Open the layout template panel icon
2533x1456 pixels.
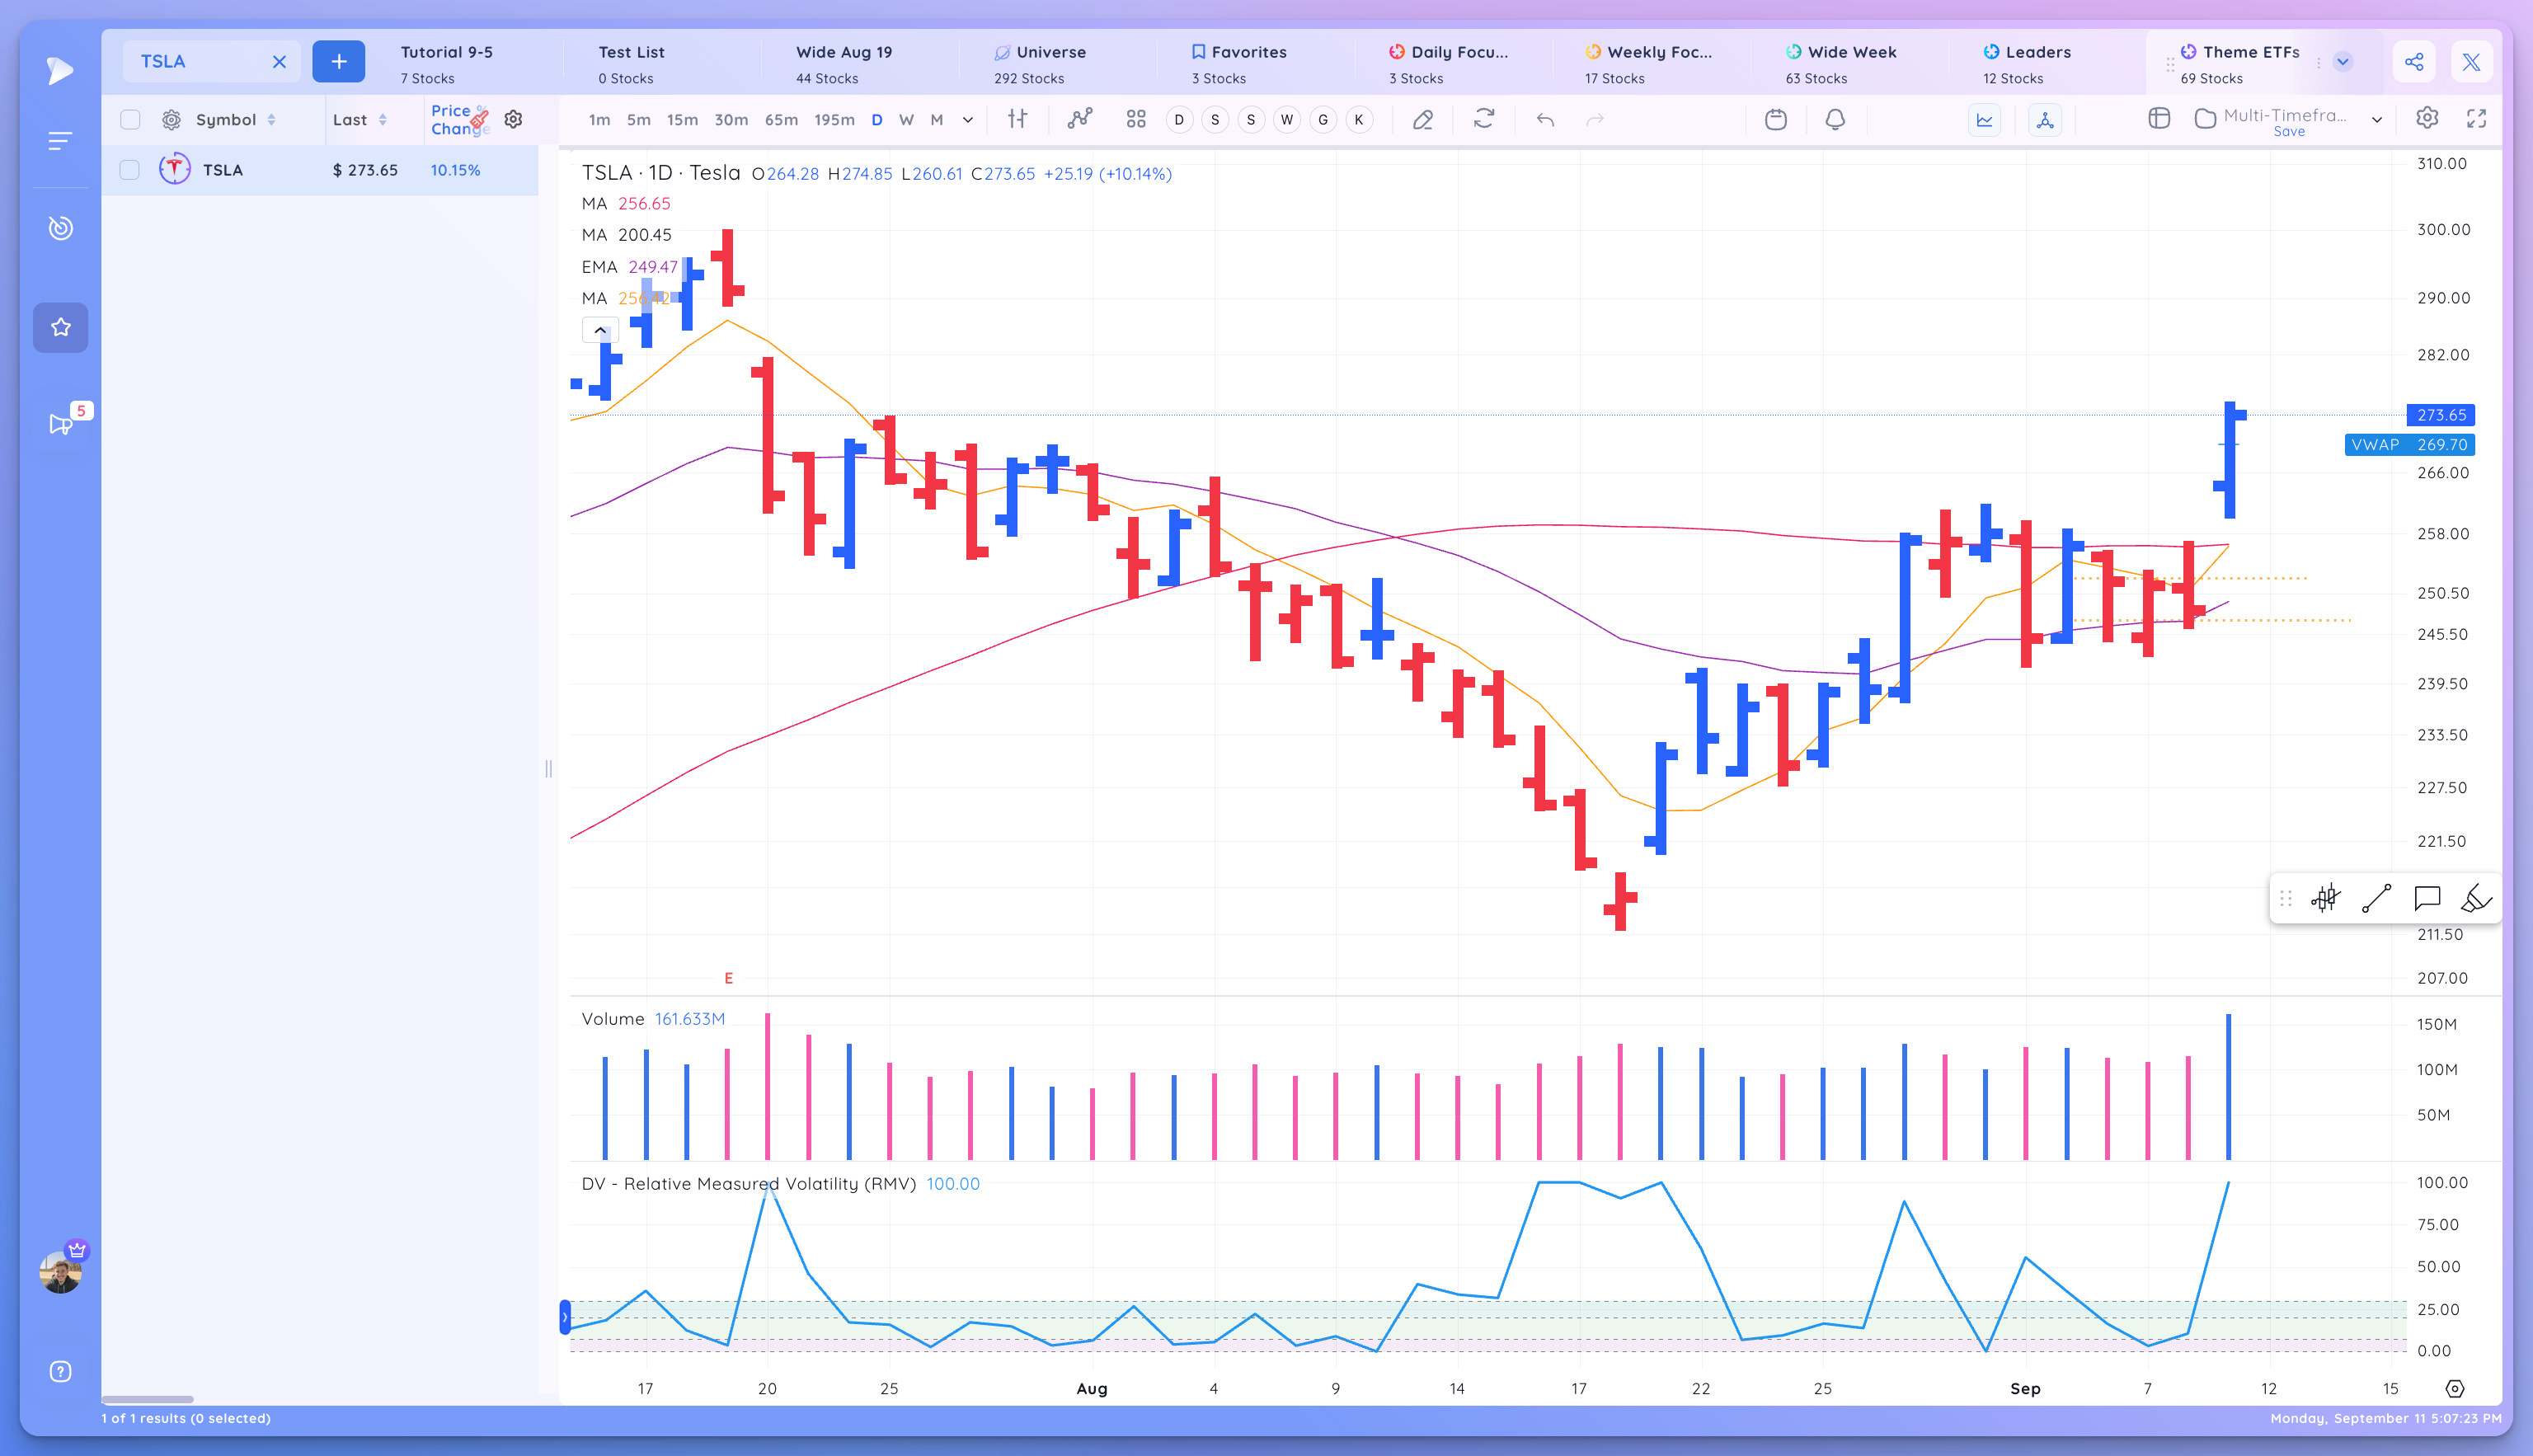pos(2159,119)
